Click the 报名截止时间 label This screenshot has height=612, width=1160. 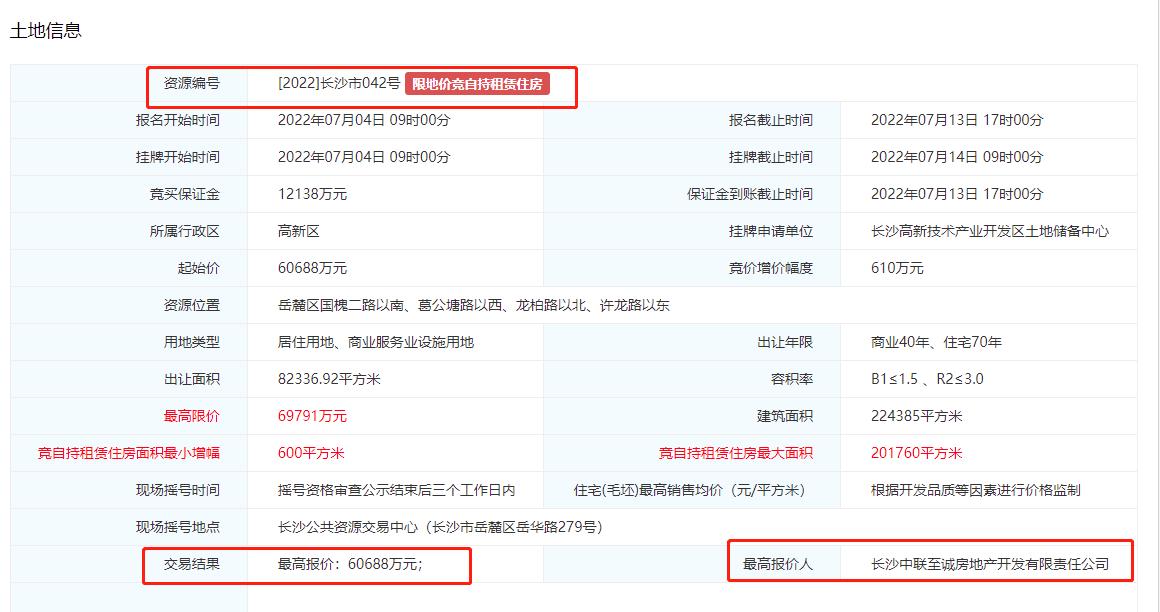(x=771, y=120)
